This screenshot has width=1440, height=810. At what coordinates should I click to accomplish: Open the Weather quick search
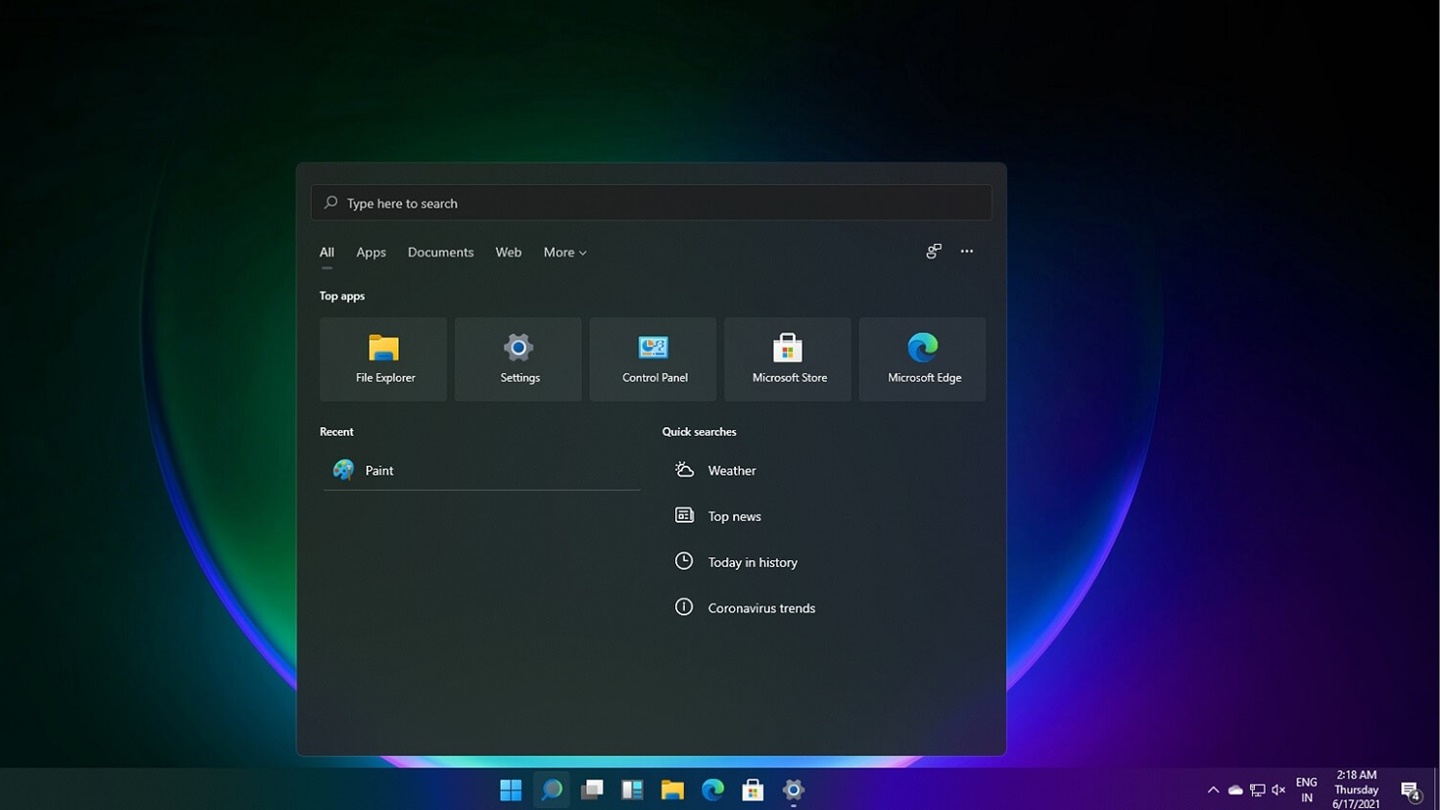pos(731,470)
